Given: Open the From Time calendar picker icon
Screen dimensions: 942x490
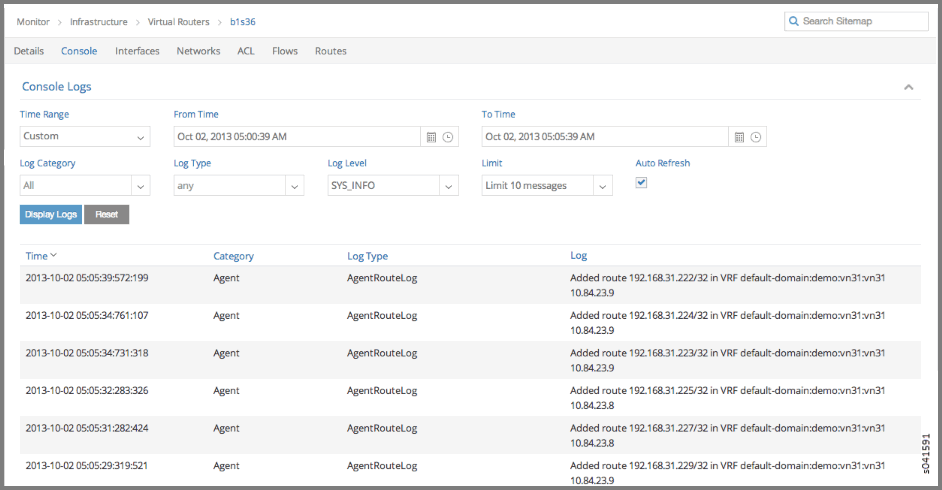Looking at the screenshot, I should [x=432, y=137].
